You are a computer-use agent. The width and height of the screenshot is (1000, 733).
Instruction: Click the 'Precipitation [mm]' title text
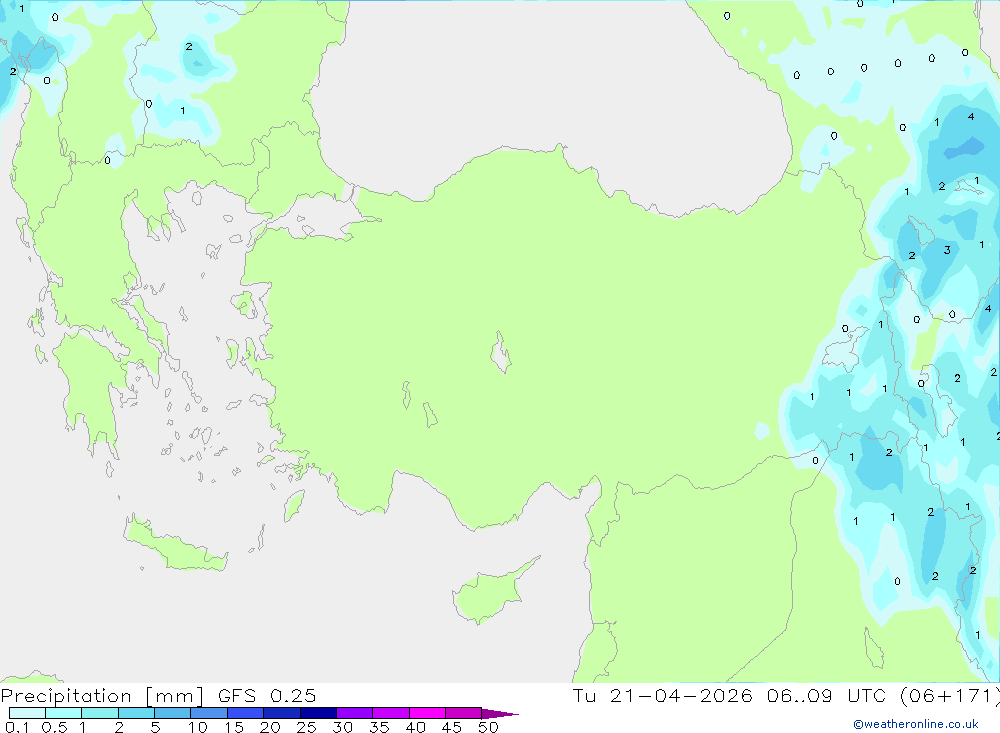click(x=102, y=696)
